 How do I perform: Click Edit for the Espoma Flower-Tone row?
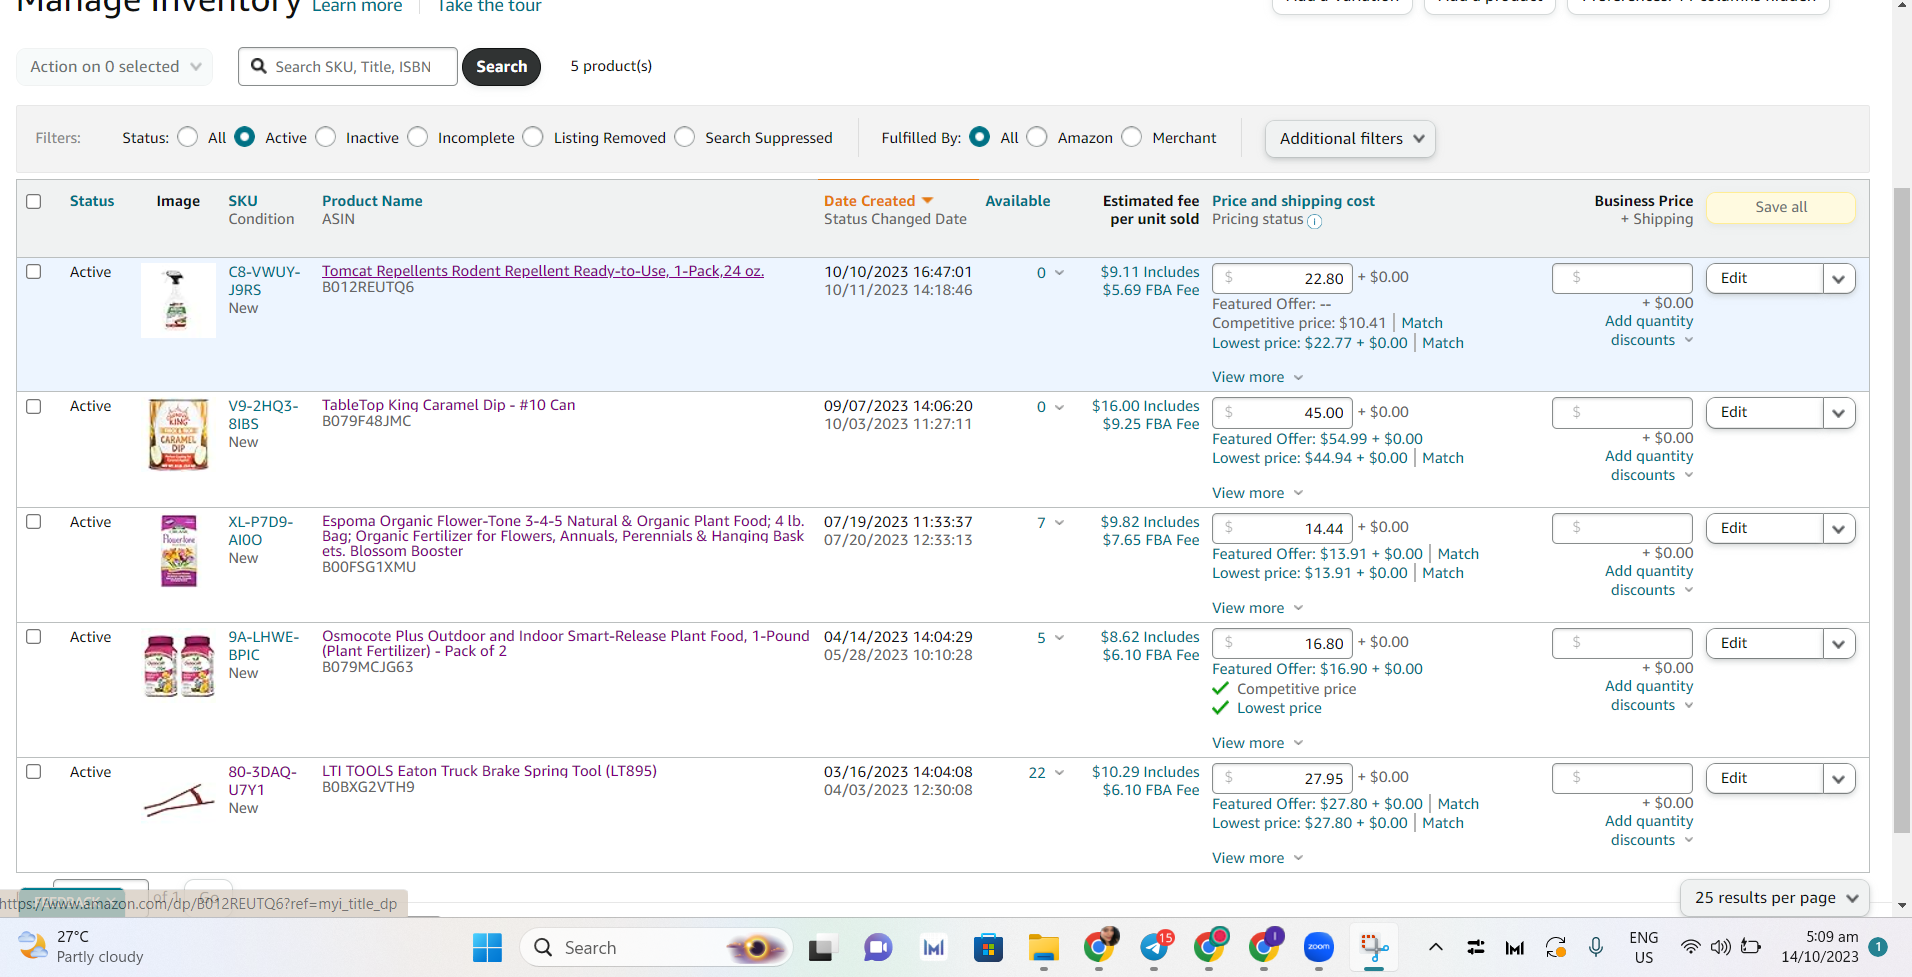[1765, 529]
